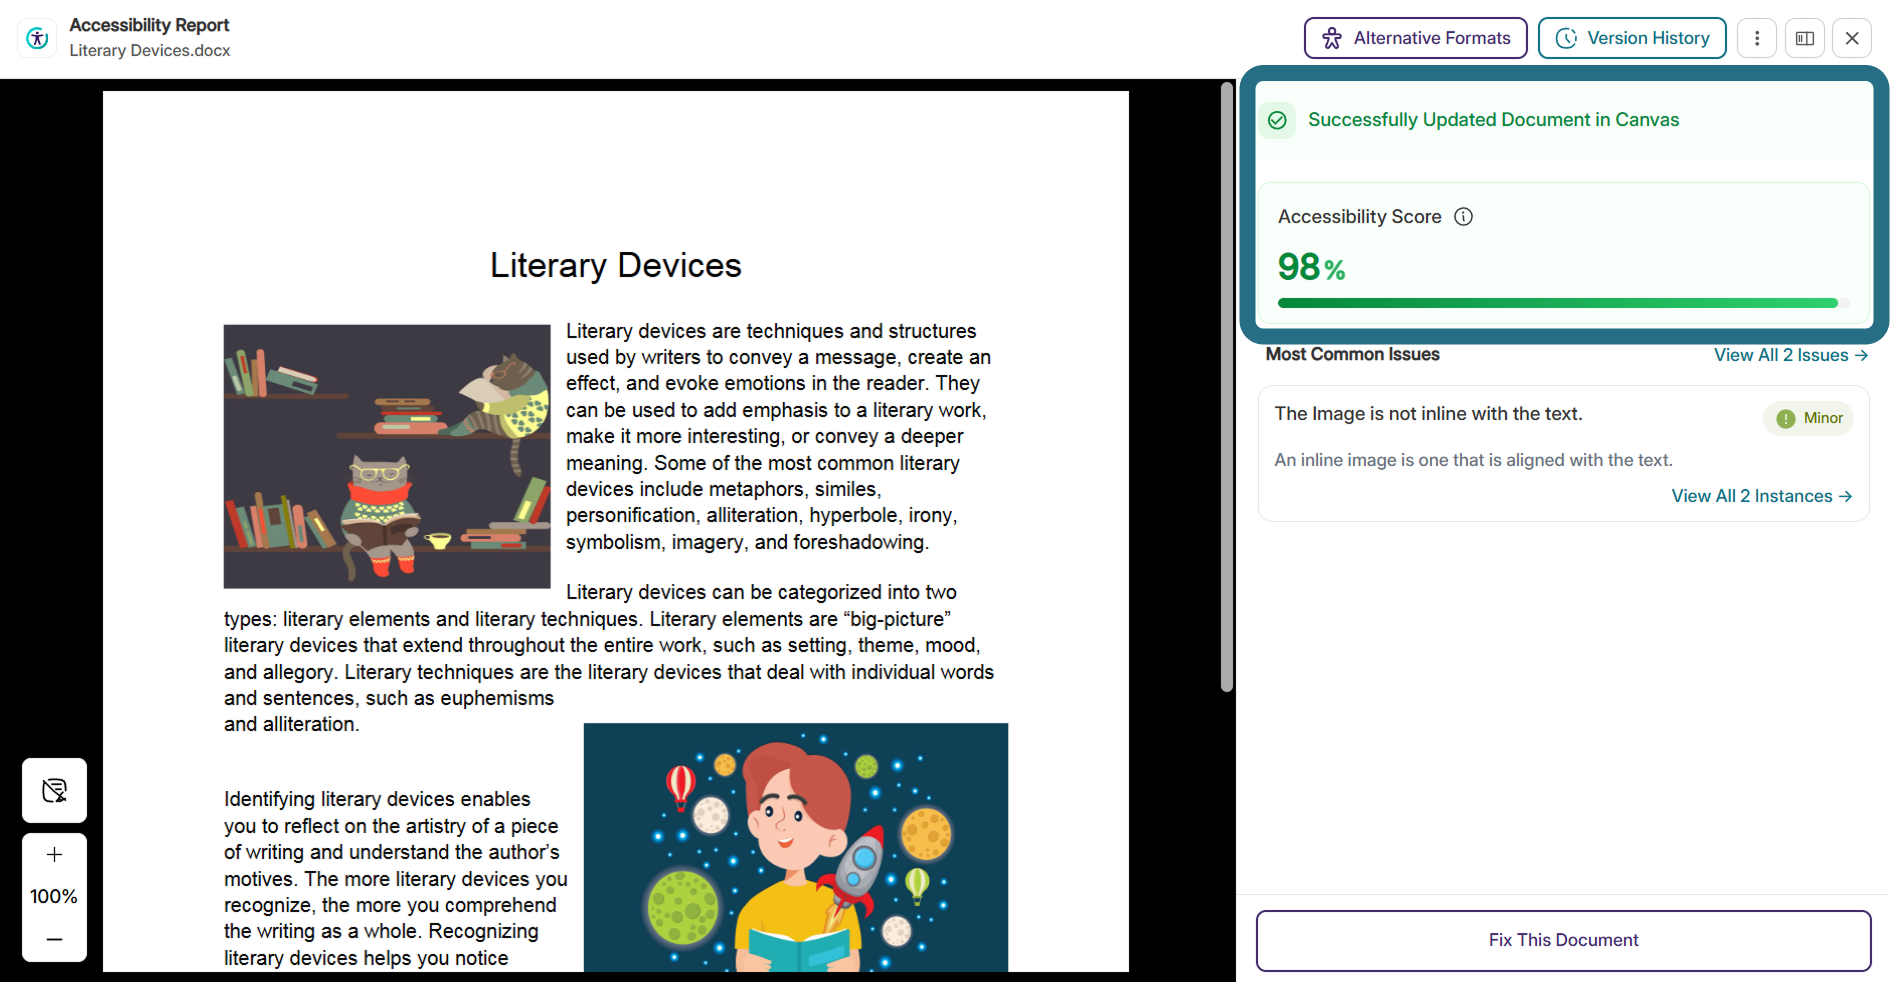Click 'The Image is not inline' issue title

tap(1428, 414)
